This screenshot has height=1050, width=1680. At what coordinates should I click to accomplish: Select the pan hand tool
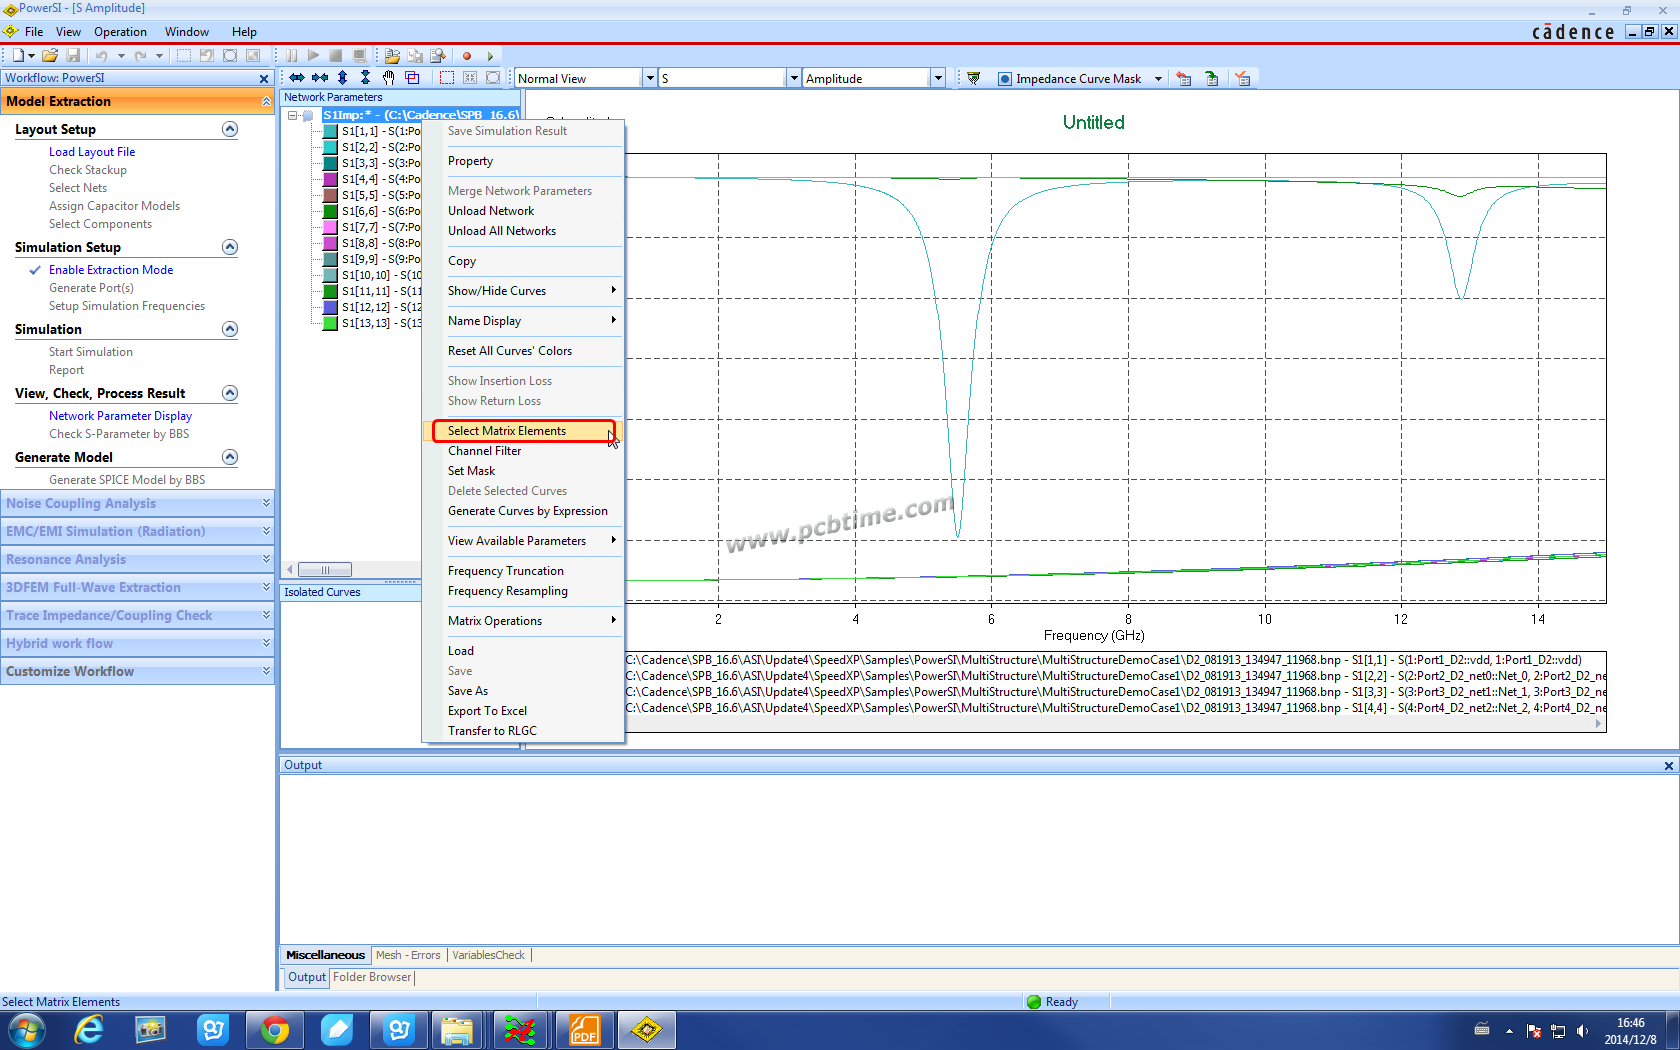click(388, 78)
